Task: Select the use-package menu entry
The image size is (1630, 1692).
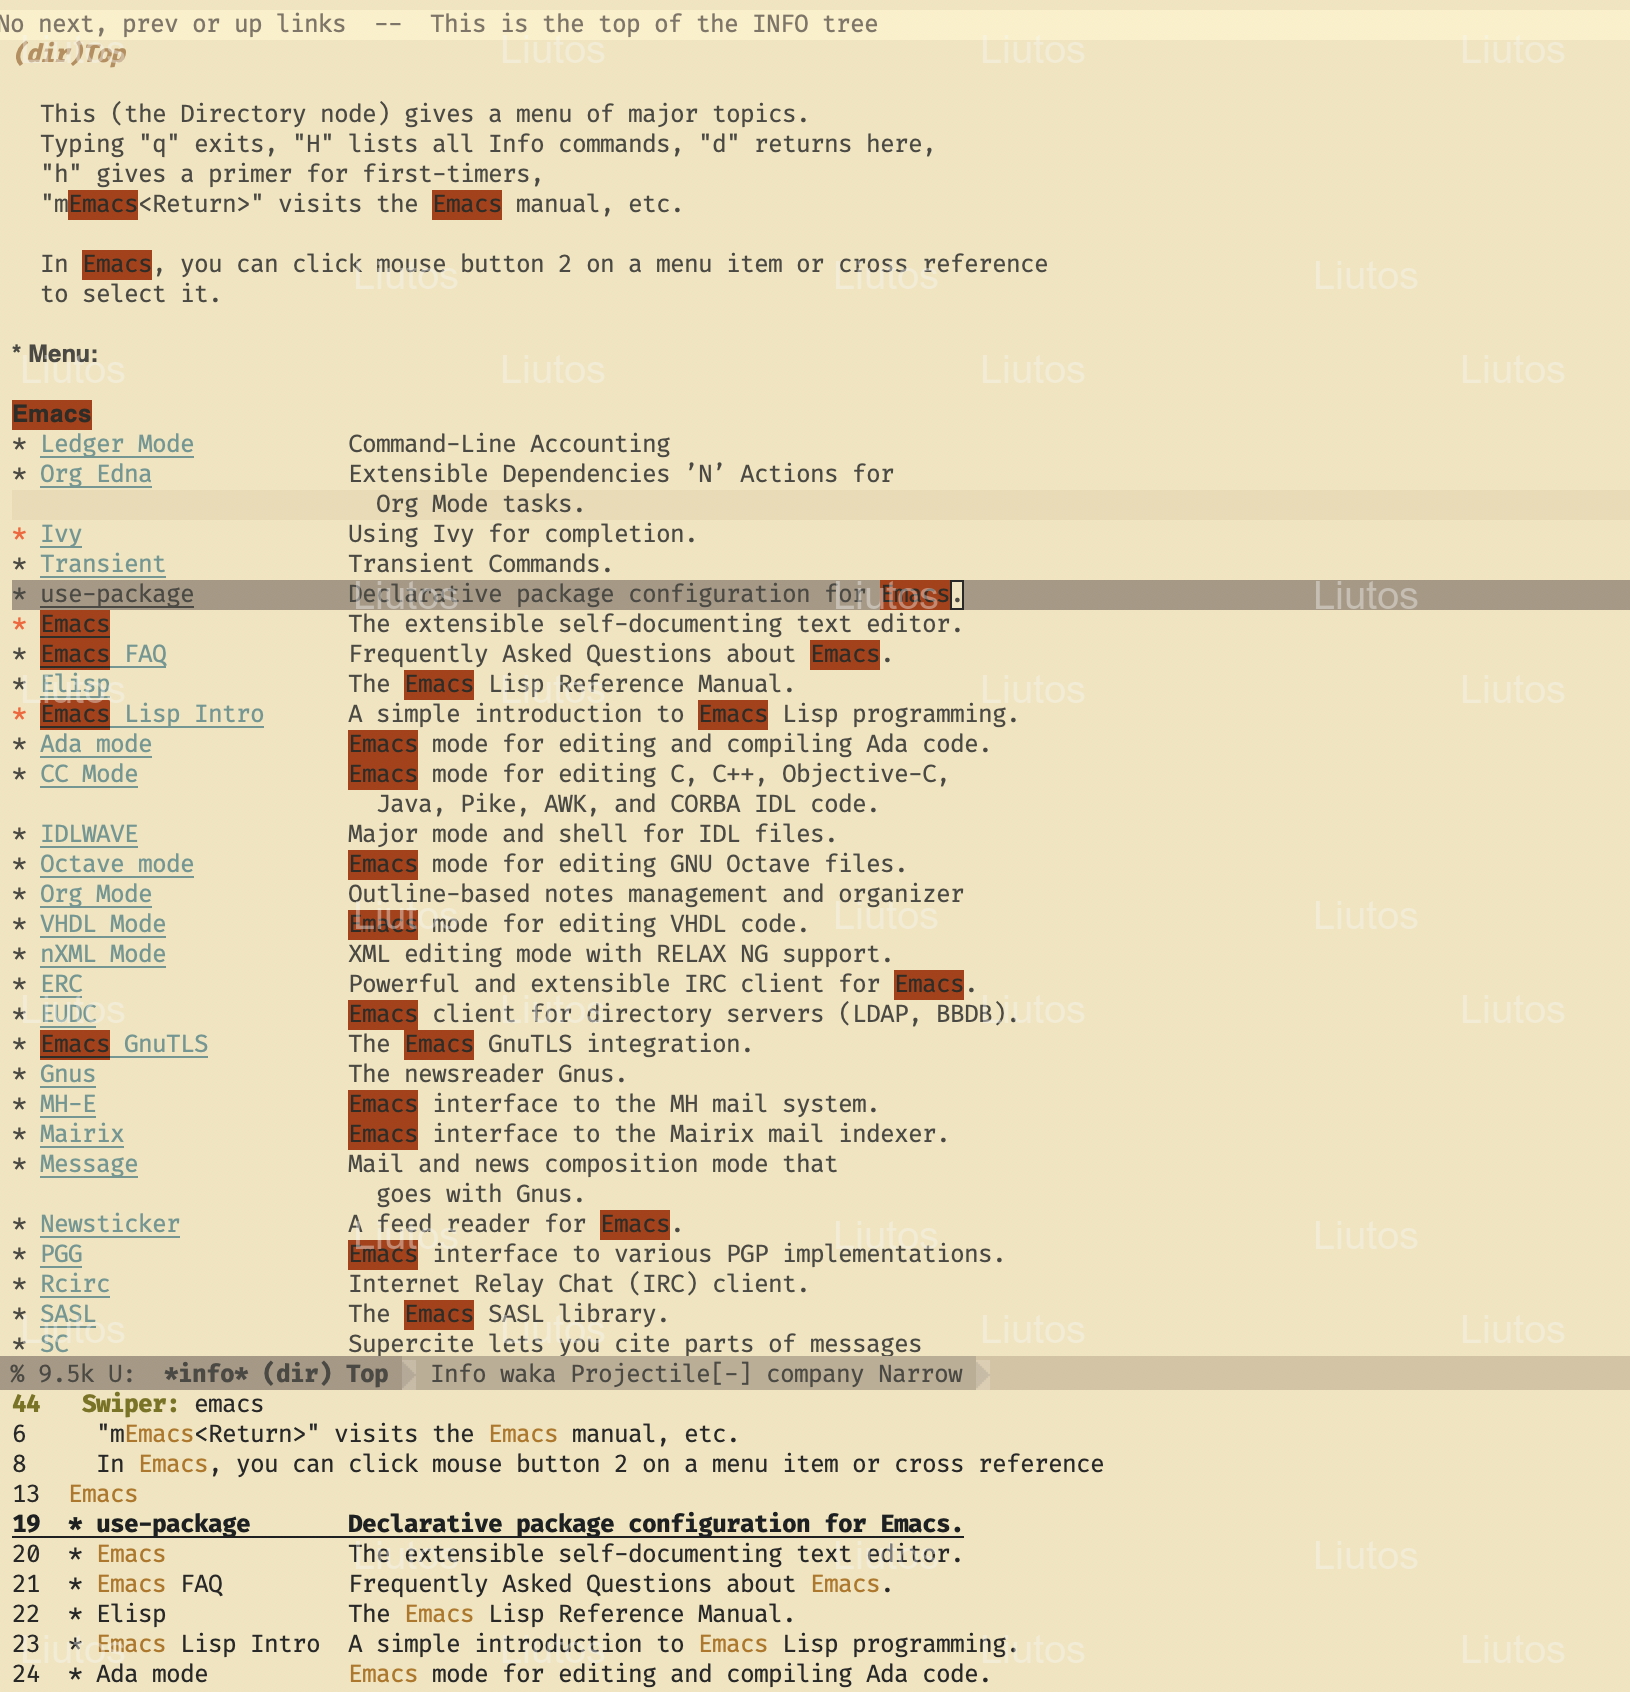Action: (x=117, y=594)
